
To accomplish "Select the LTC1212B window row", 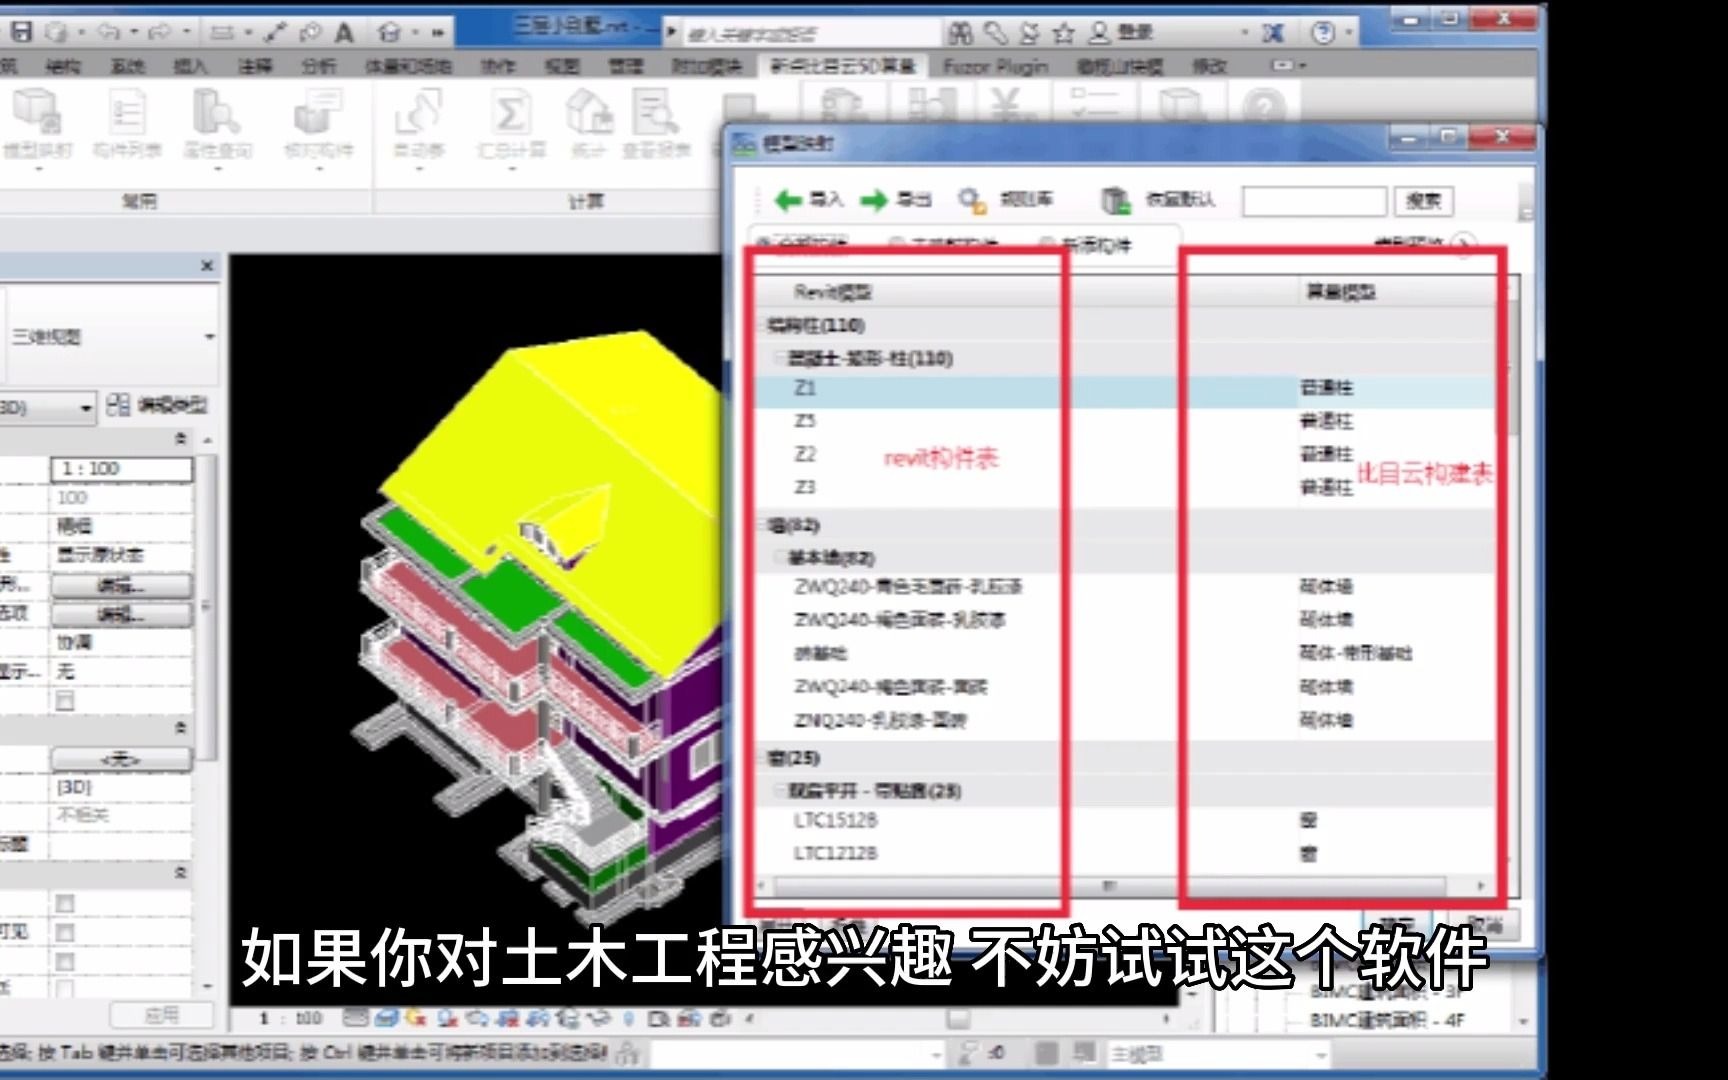I will [x=1125, y=854].
